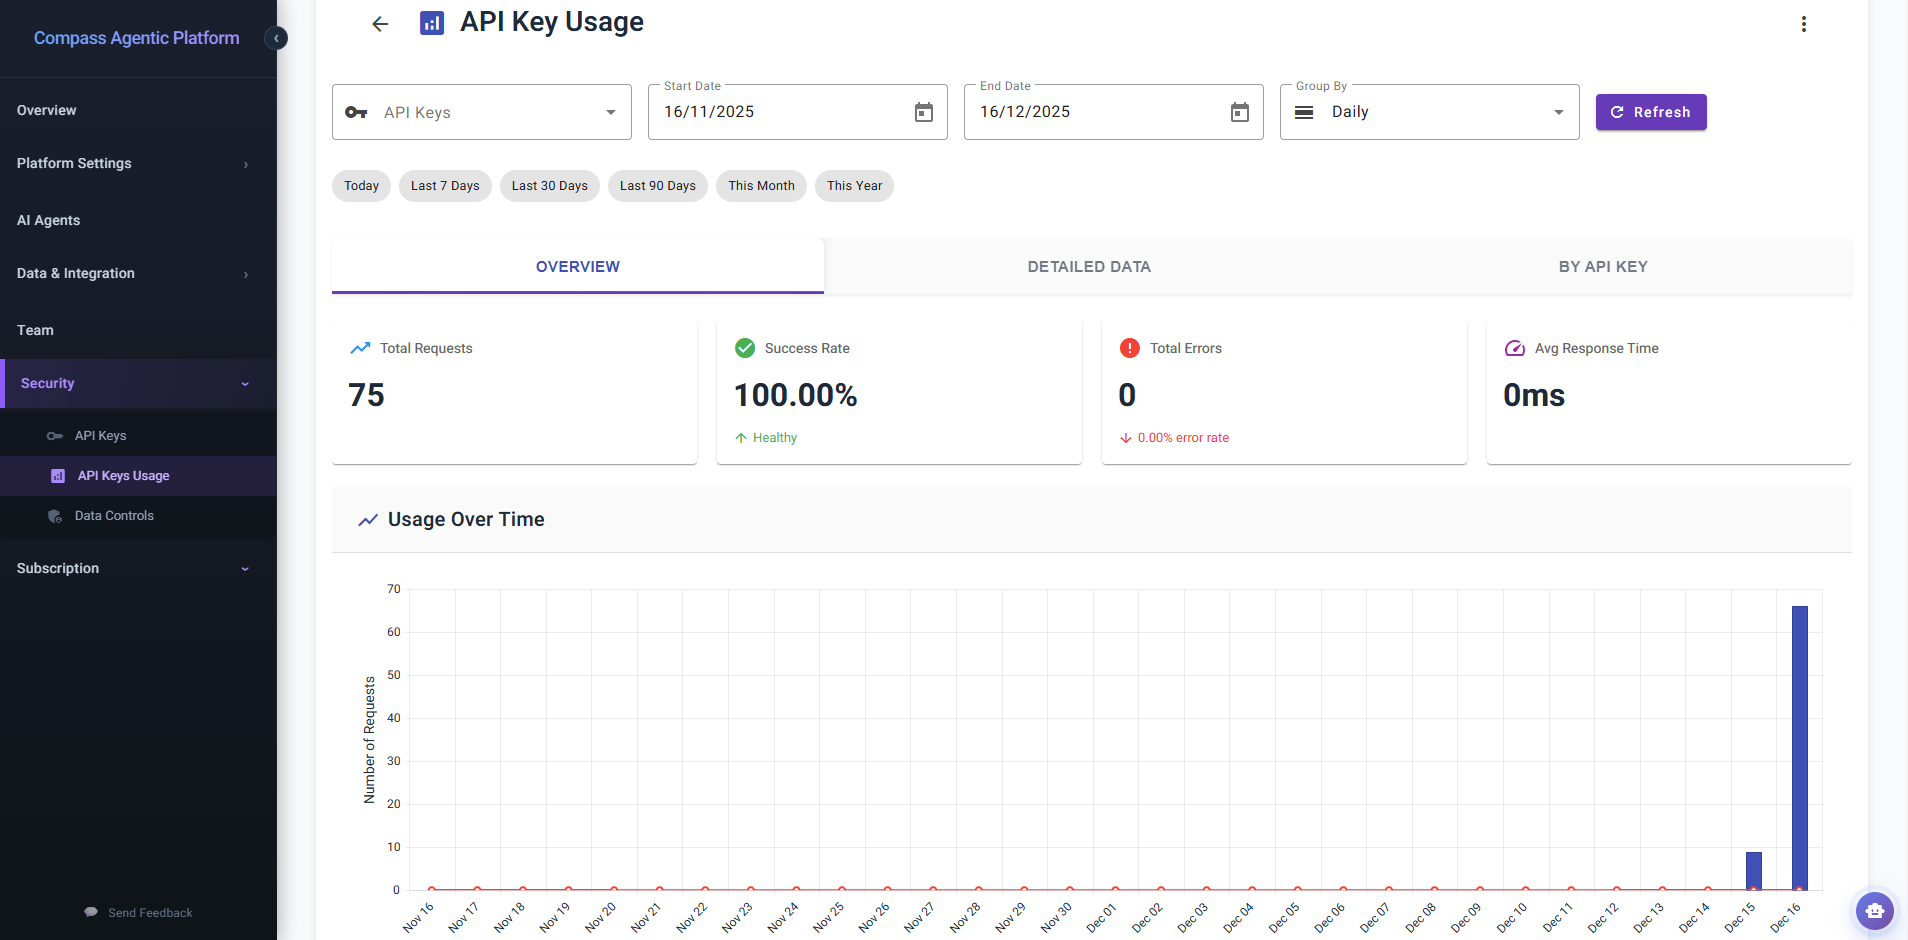Image resolution: width=1908 pixels, height=940 pixels.
Task: Open the End Date calendar picker
Action: coord(1239,112)
